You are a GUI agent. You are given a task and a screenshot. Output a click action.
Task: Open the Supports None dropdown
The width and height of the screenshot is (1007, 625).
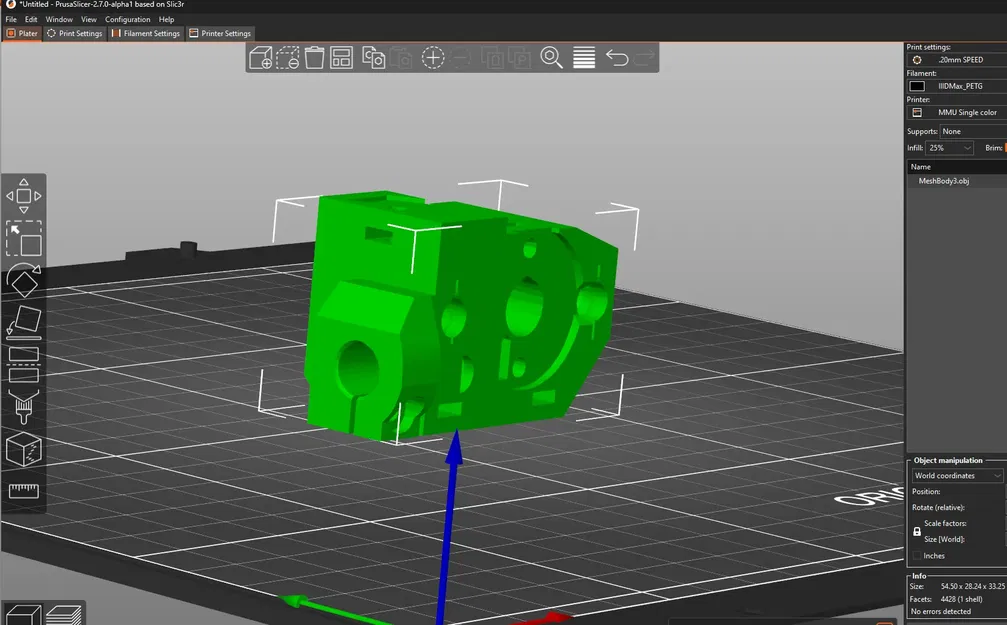click(973, 131)
